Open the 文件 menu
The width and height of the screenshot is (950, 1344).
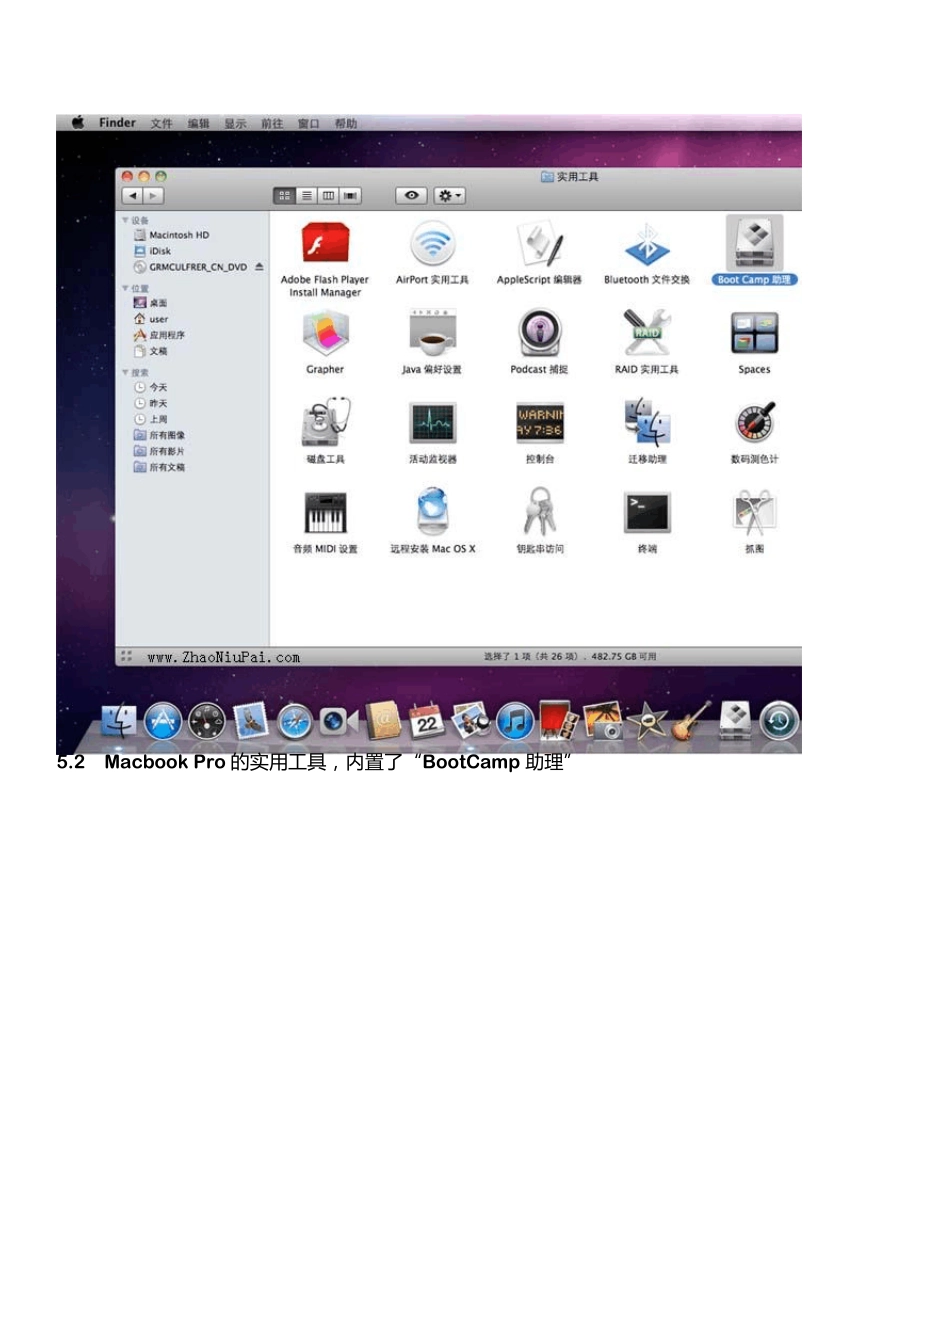coord(161,124)
